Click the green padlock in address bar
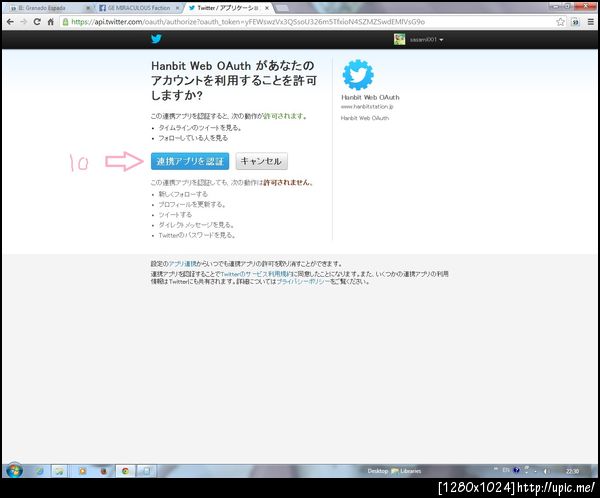Screen dimensions: 600x498 65,22
